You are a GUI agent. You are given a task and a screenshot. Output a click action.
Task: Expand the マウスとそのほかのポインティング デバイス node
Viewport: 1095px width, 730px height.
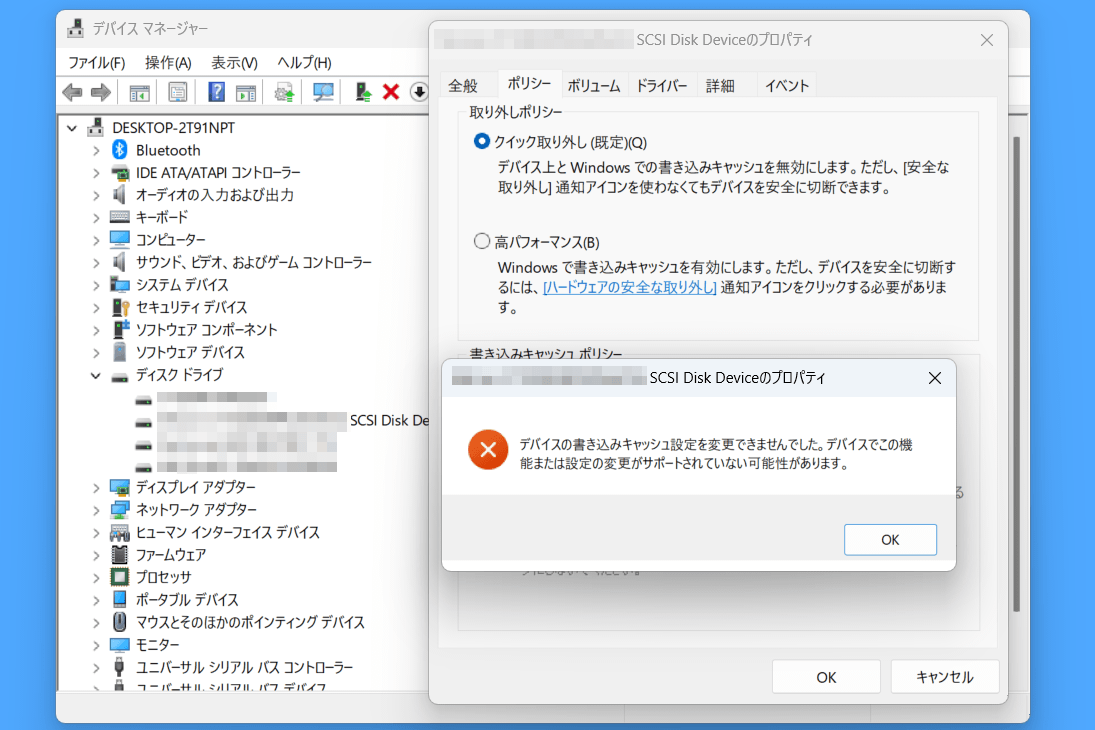pos(96,622)
